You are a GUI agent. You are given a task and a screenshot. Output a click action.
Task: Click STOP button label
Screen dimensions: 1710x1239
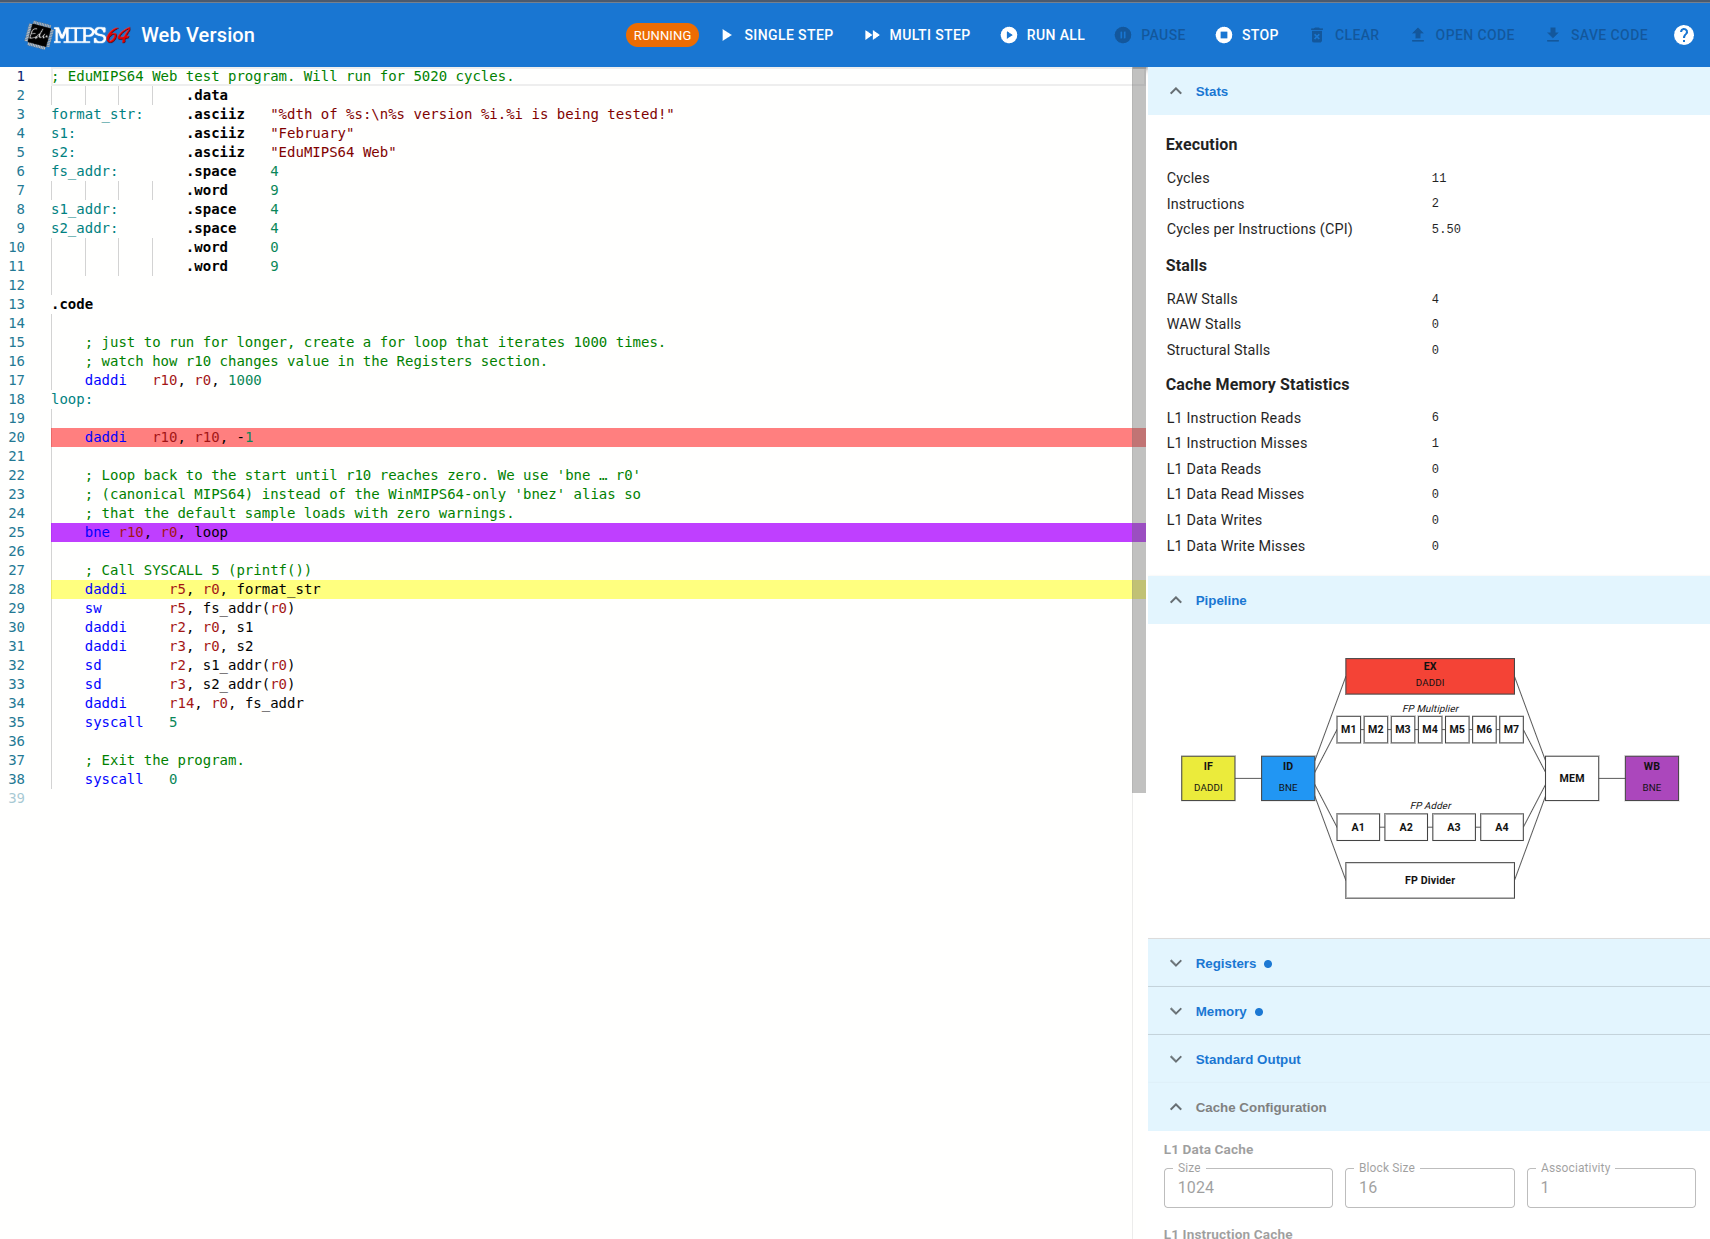click(x=1260, y=35)
